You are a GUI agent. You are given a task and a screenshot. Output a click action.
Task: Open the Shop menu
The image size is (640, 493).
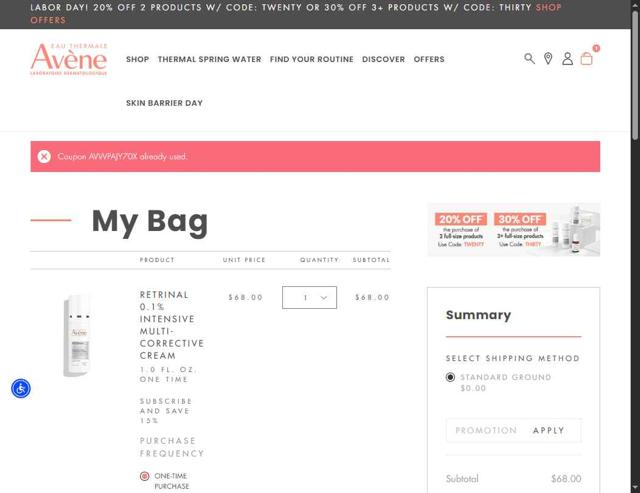tap(138, 59)
